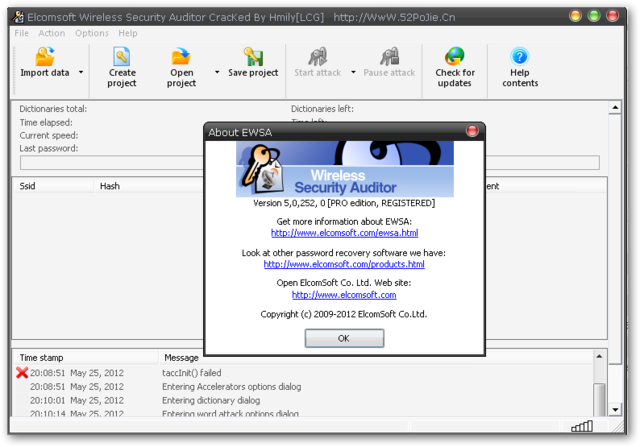The image size is (640, 447).
Task: Click the progress bar under Last password
Action: [x=309, y=162]
